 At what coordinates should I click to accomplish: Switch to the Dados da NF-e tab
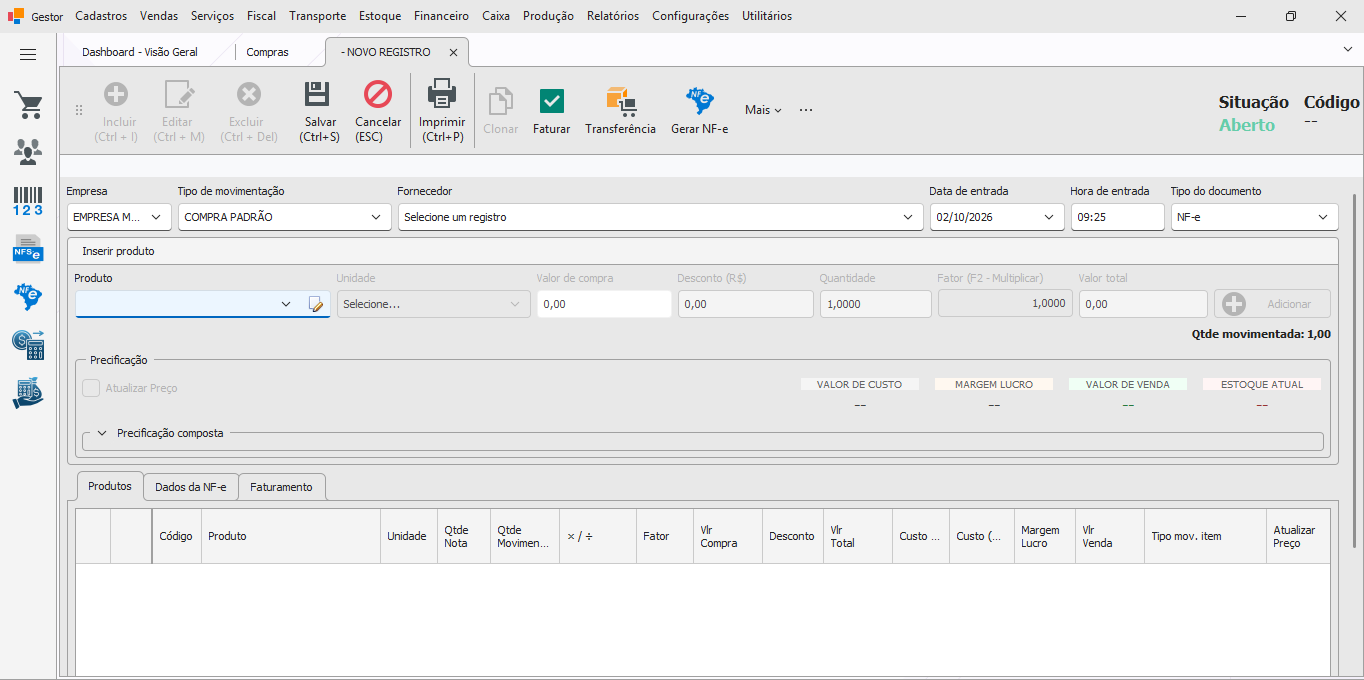(x=190, y=487)
